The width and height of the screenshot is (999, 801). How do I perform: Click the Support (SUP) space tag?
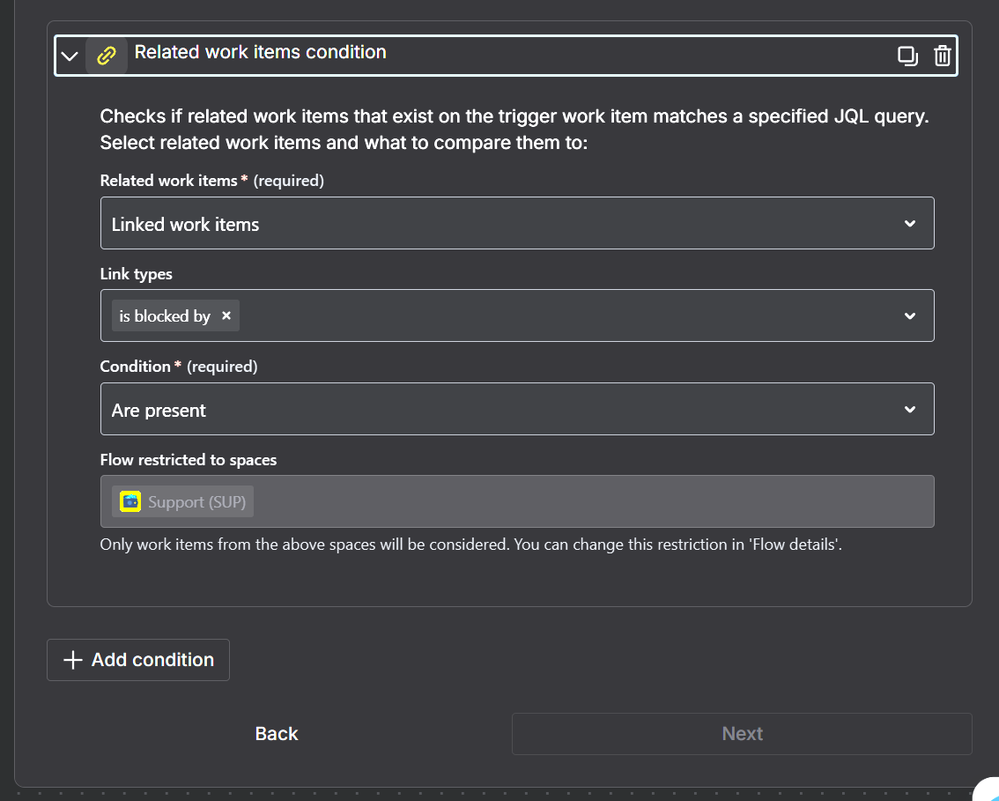click(183, 502)
